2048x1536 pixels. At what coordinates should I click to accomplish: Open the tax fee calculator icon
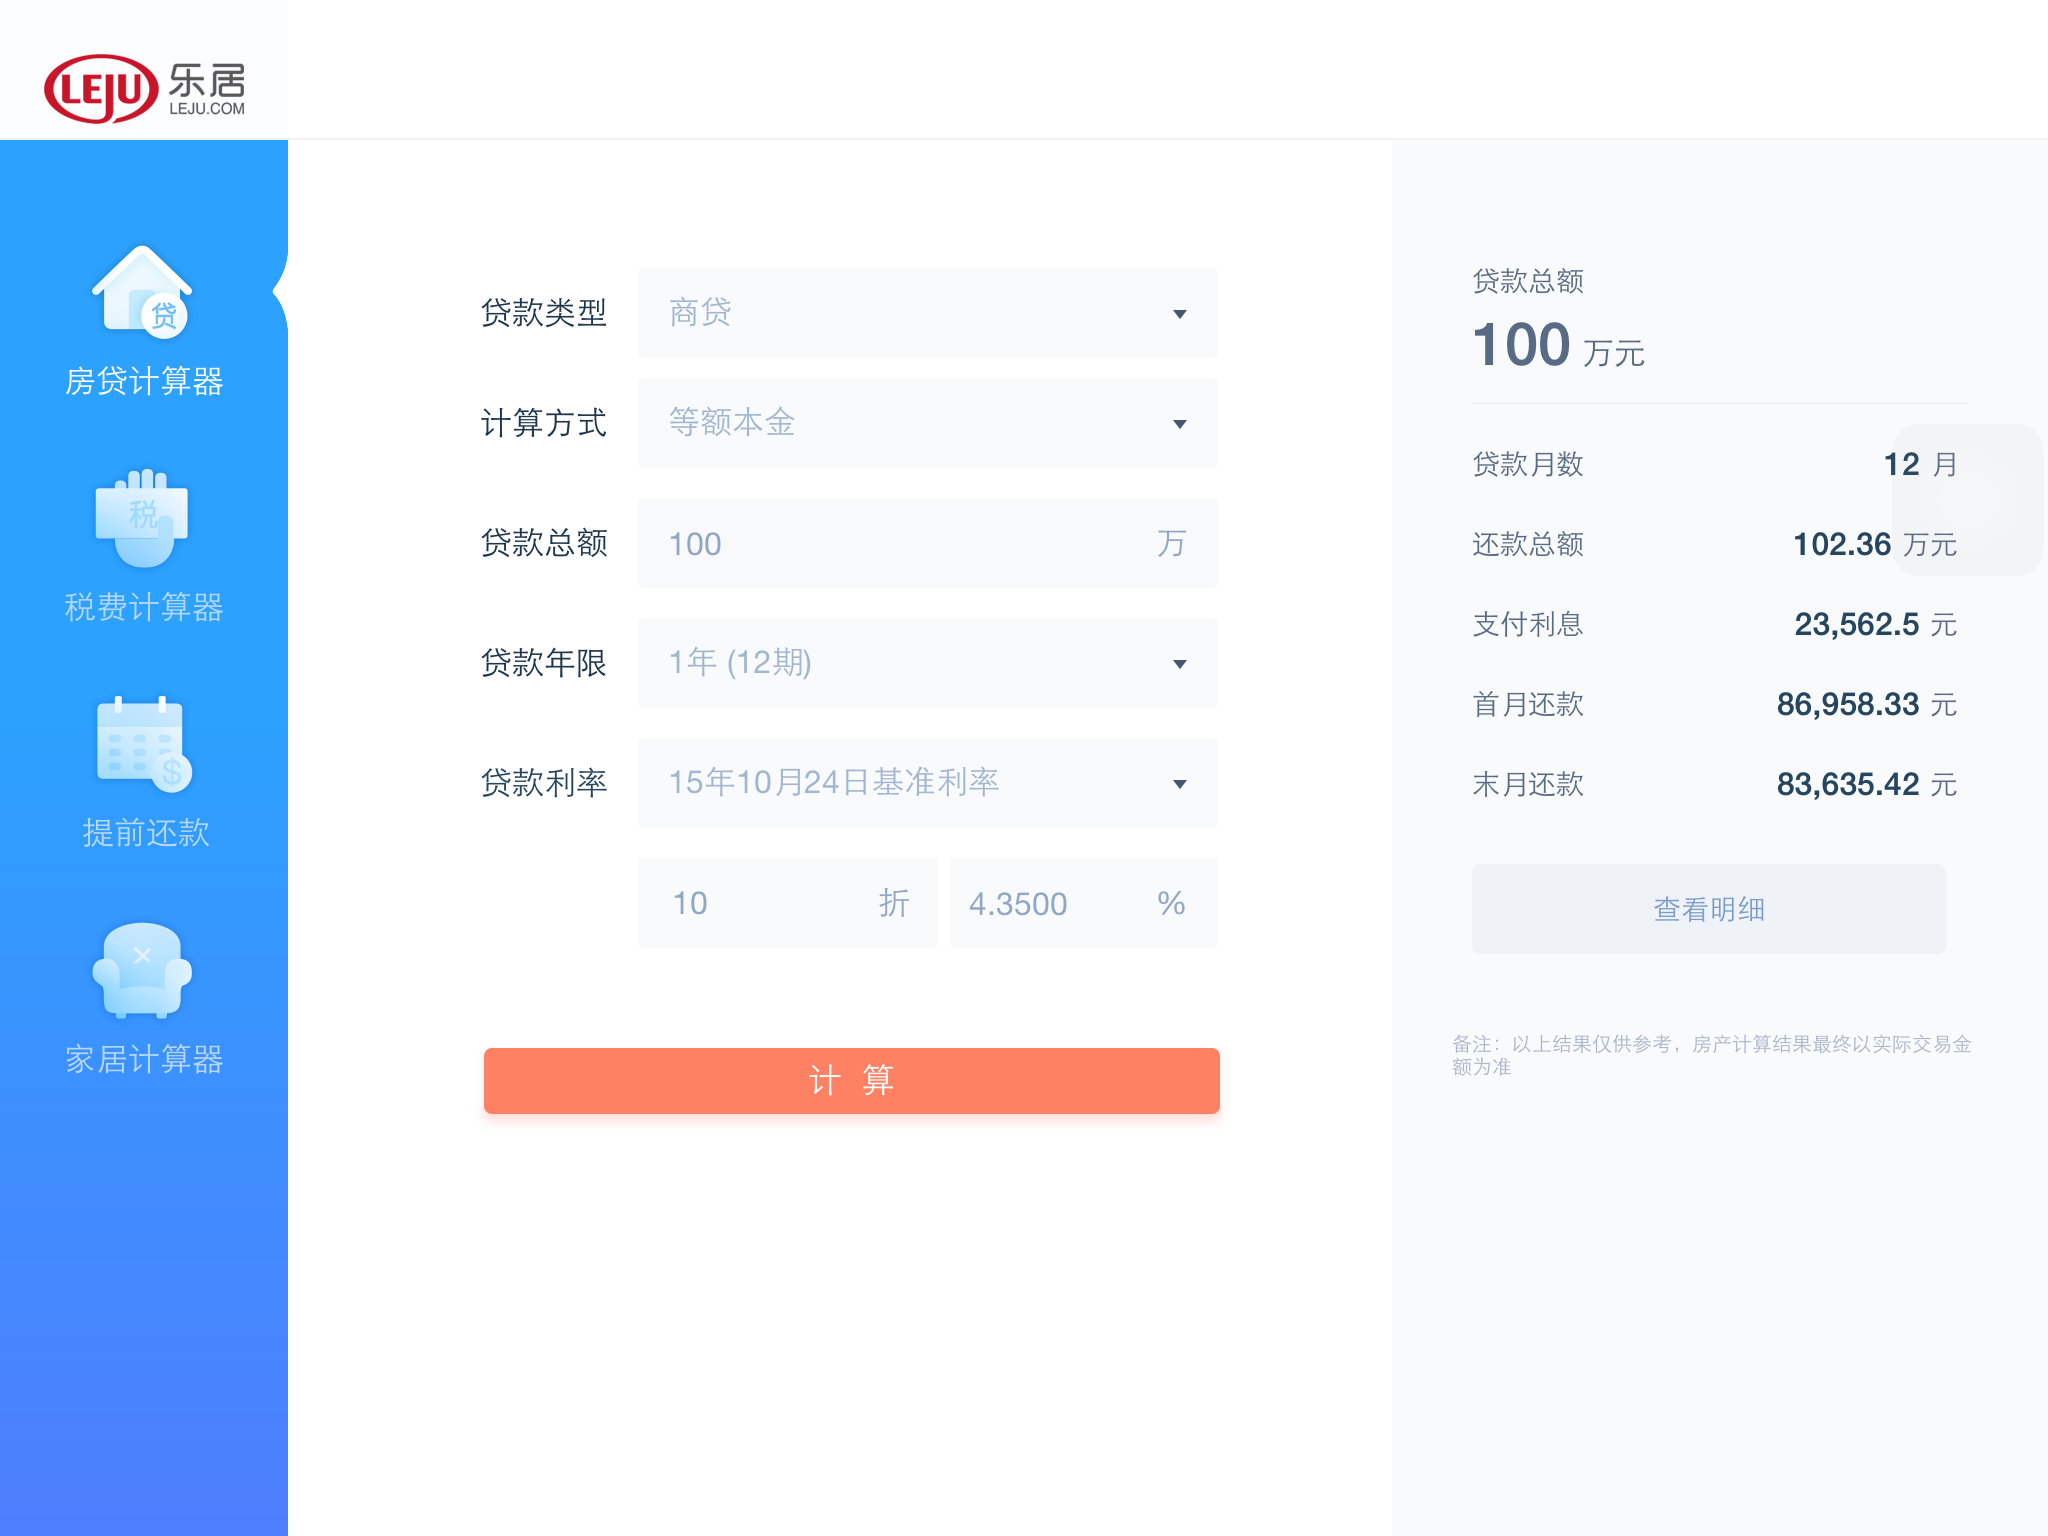[142, 518]
